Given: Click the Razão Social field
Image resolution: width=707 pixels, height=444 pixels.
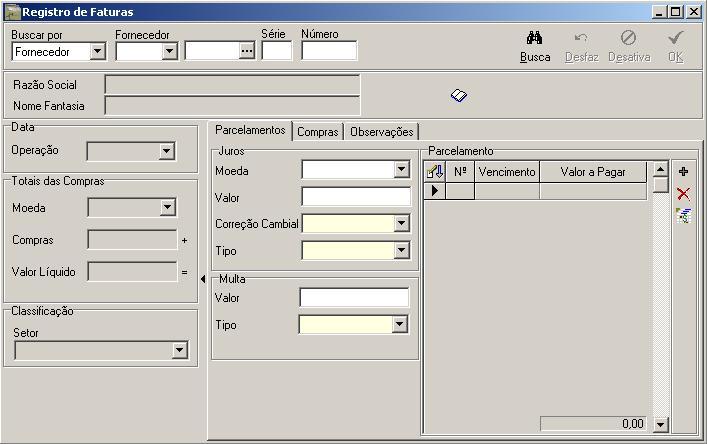Looking at the screenshot, I should tap(232, 85).
